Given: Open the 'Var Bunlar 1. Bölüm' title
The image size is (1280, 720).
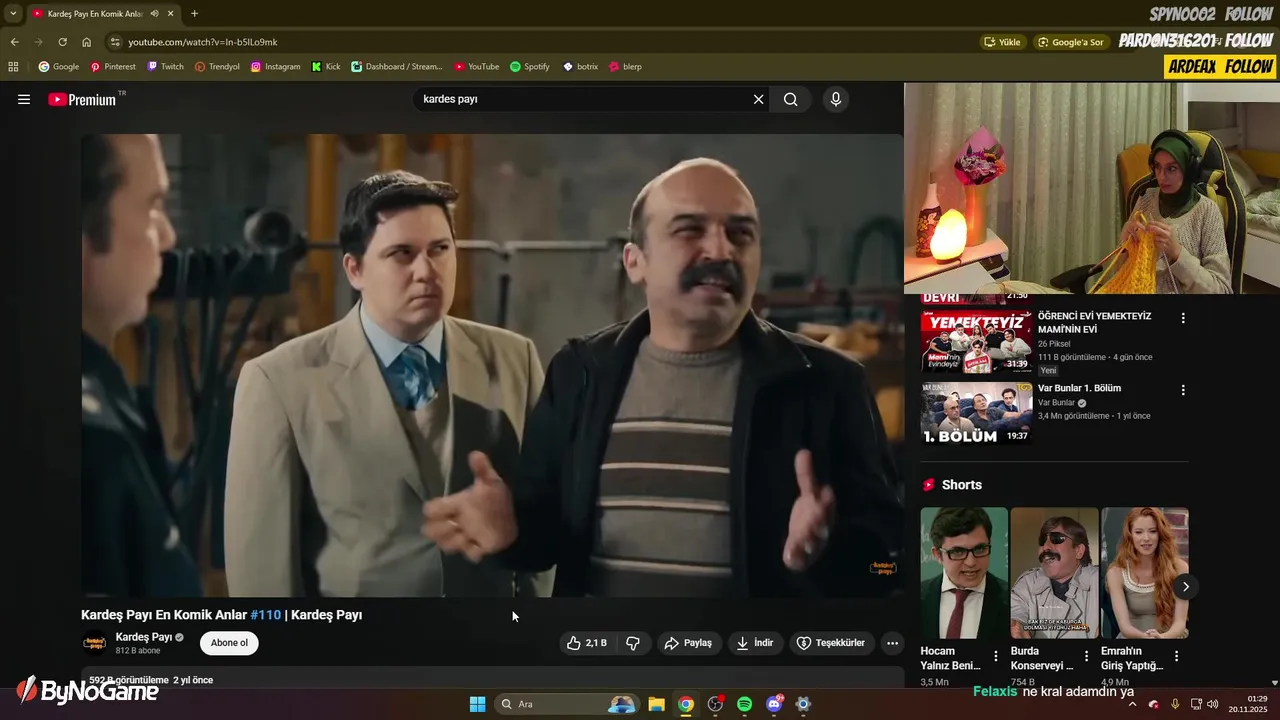Looking at the screenshot, I should click(x=1079, y=388).
